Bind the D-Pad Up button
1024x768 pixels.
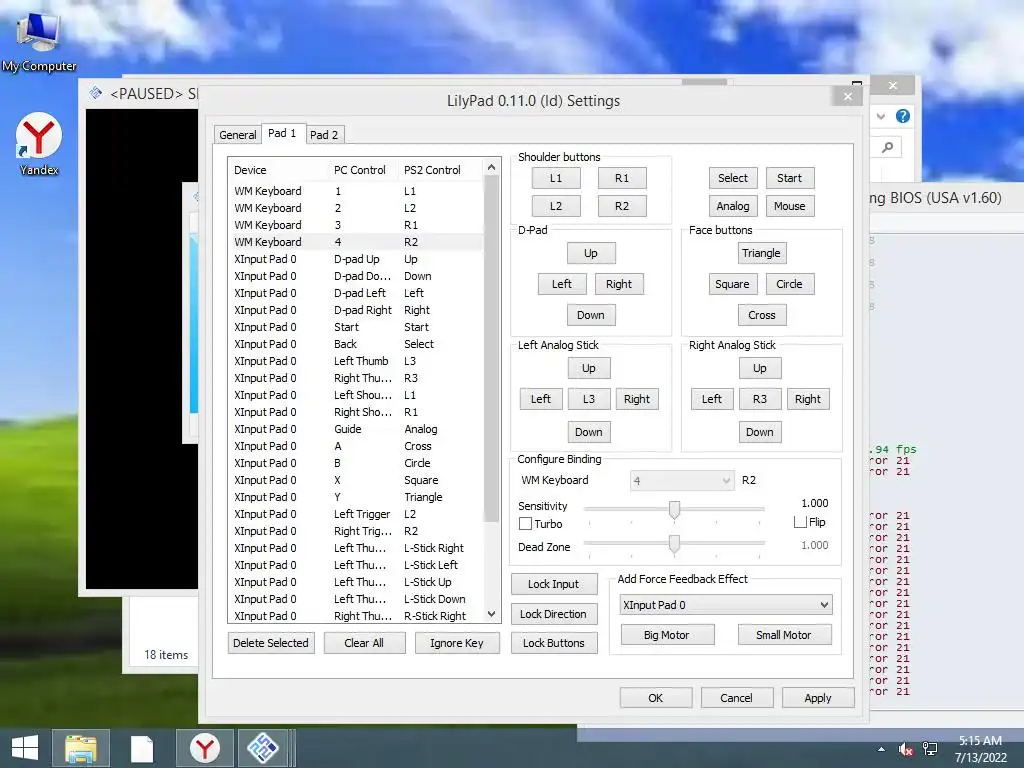tap(590, 253)
